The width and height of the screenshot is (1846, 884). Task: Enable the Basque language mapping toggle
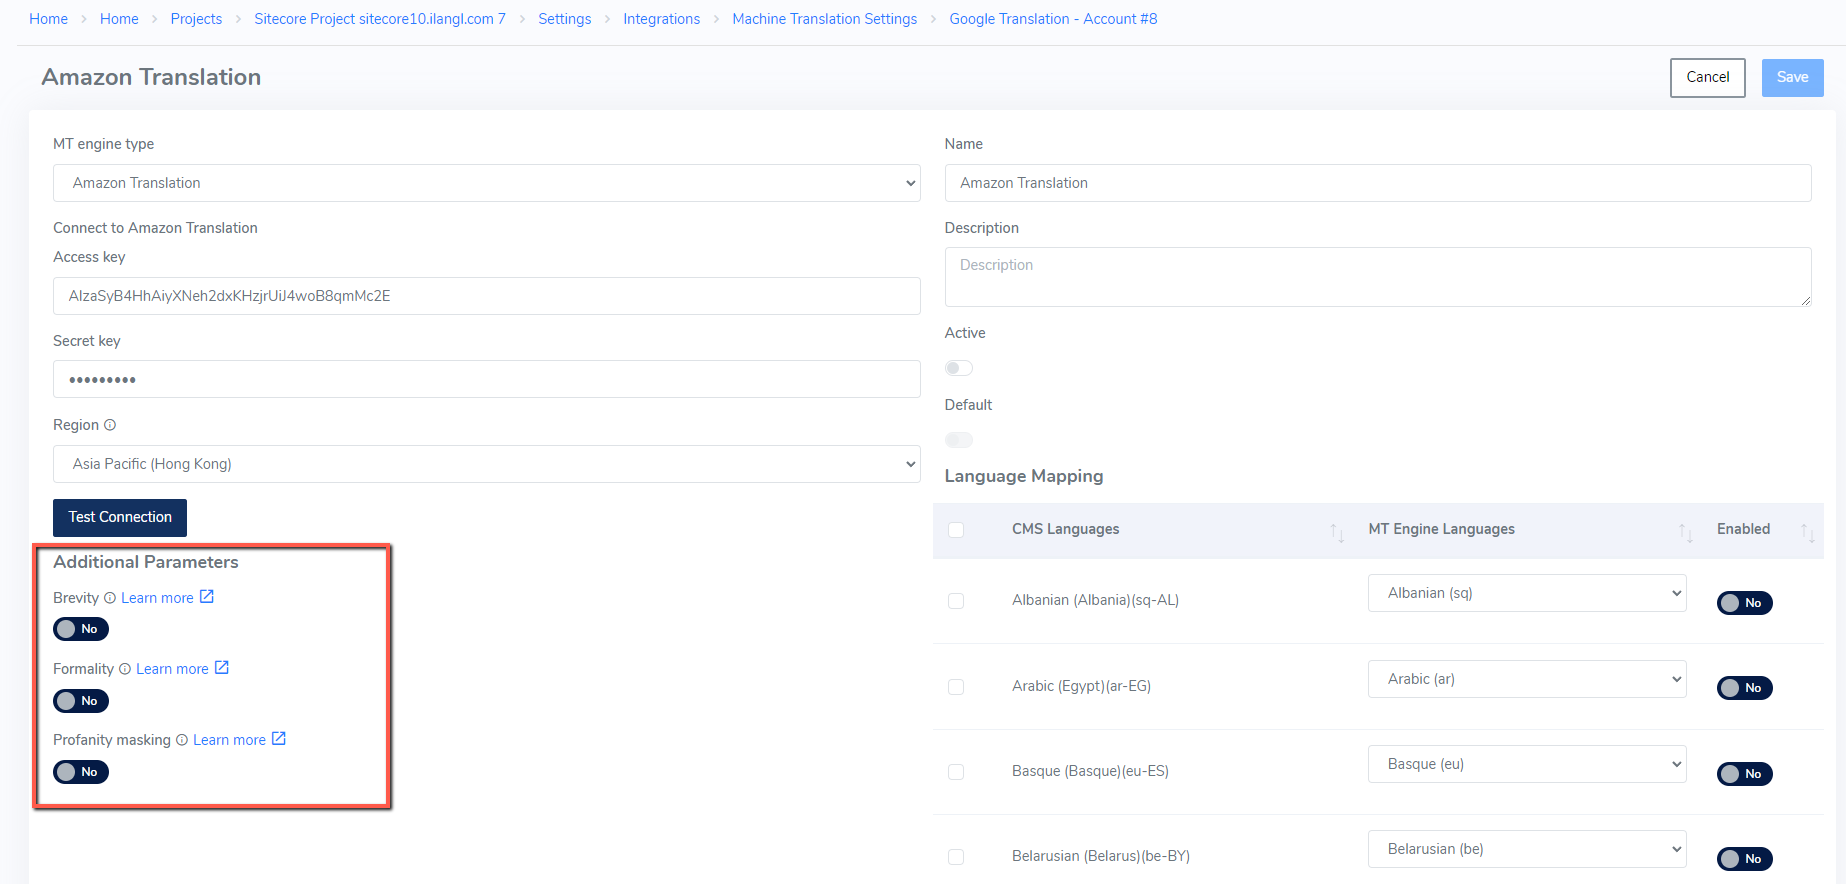click(x=1745, y=774)
